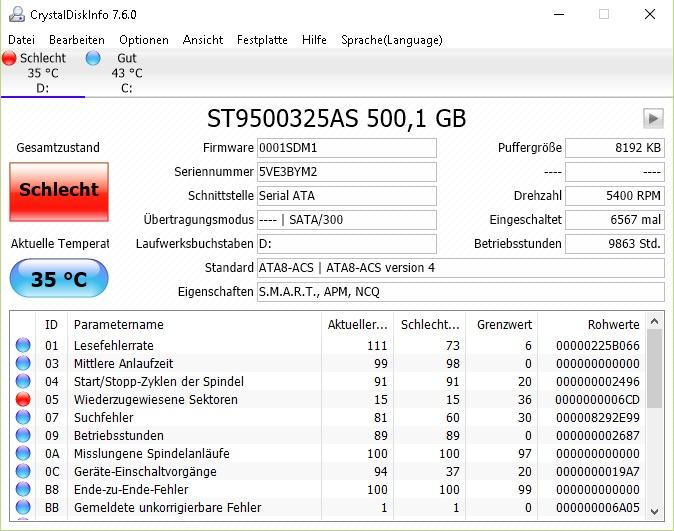Click the Schlecht... column header
This screenshot has height=531, width=674.
pos(430,325)
